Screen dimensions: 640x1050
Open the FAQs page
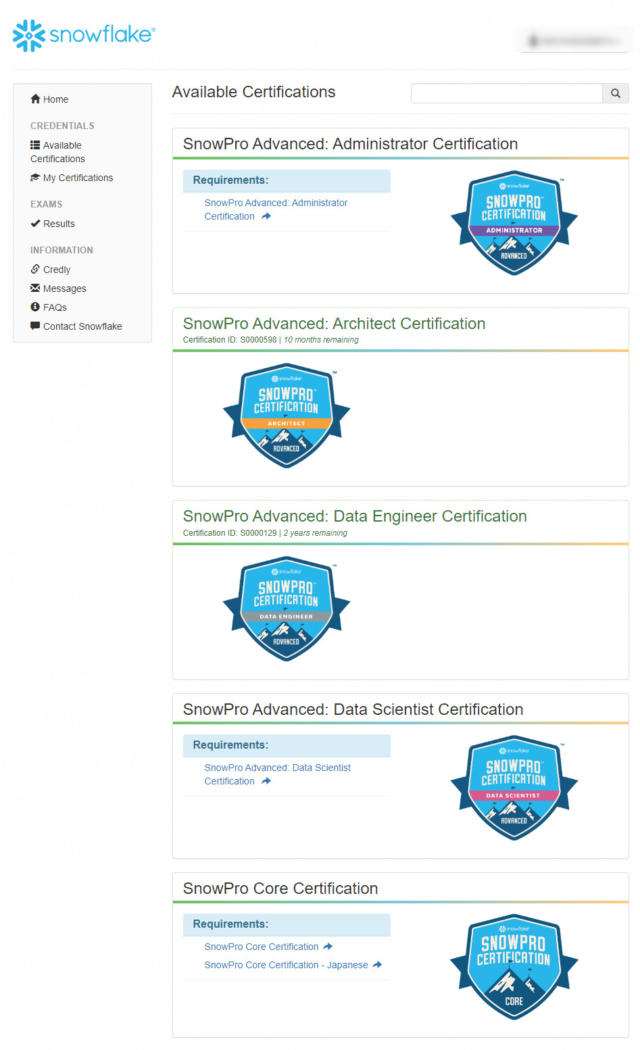49,307
